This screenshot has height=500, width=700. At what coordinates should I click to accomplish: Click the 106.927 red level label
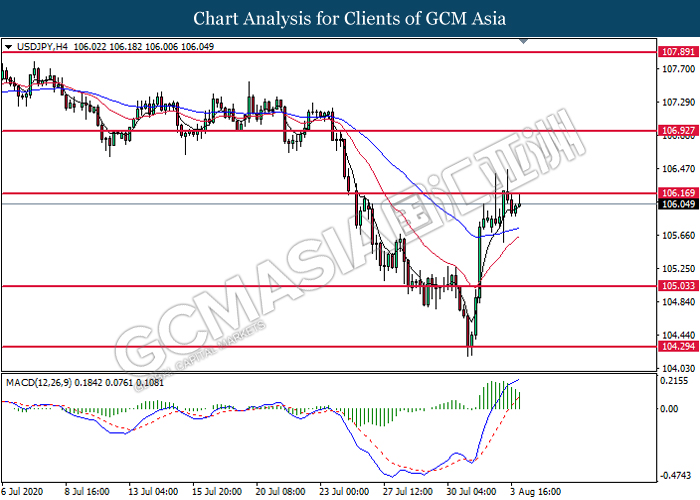coord(678,130)
